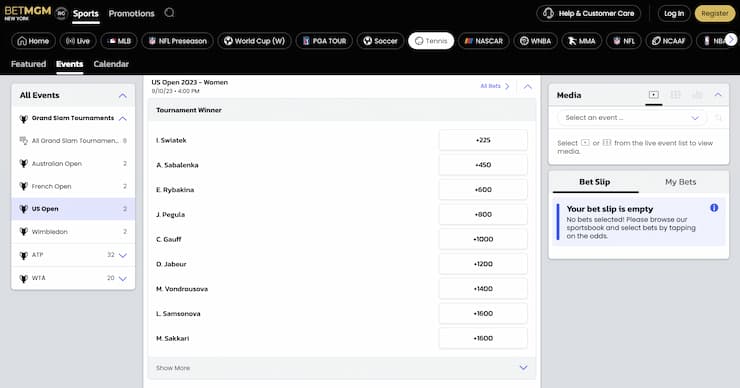Bet on L. Samsonova at +1600
The width and height of the screenshot is (740, 388).
(483, 313)
